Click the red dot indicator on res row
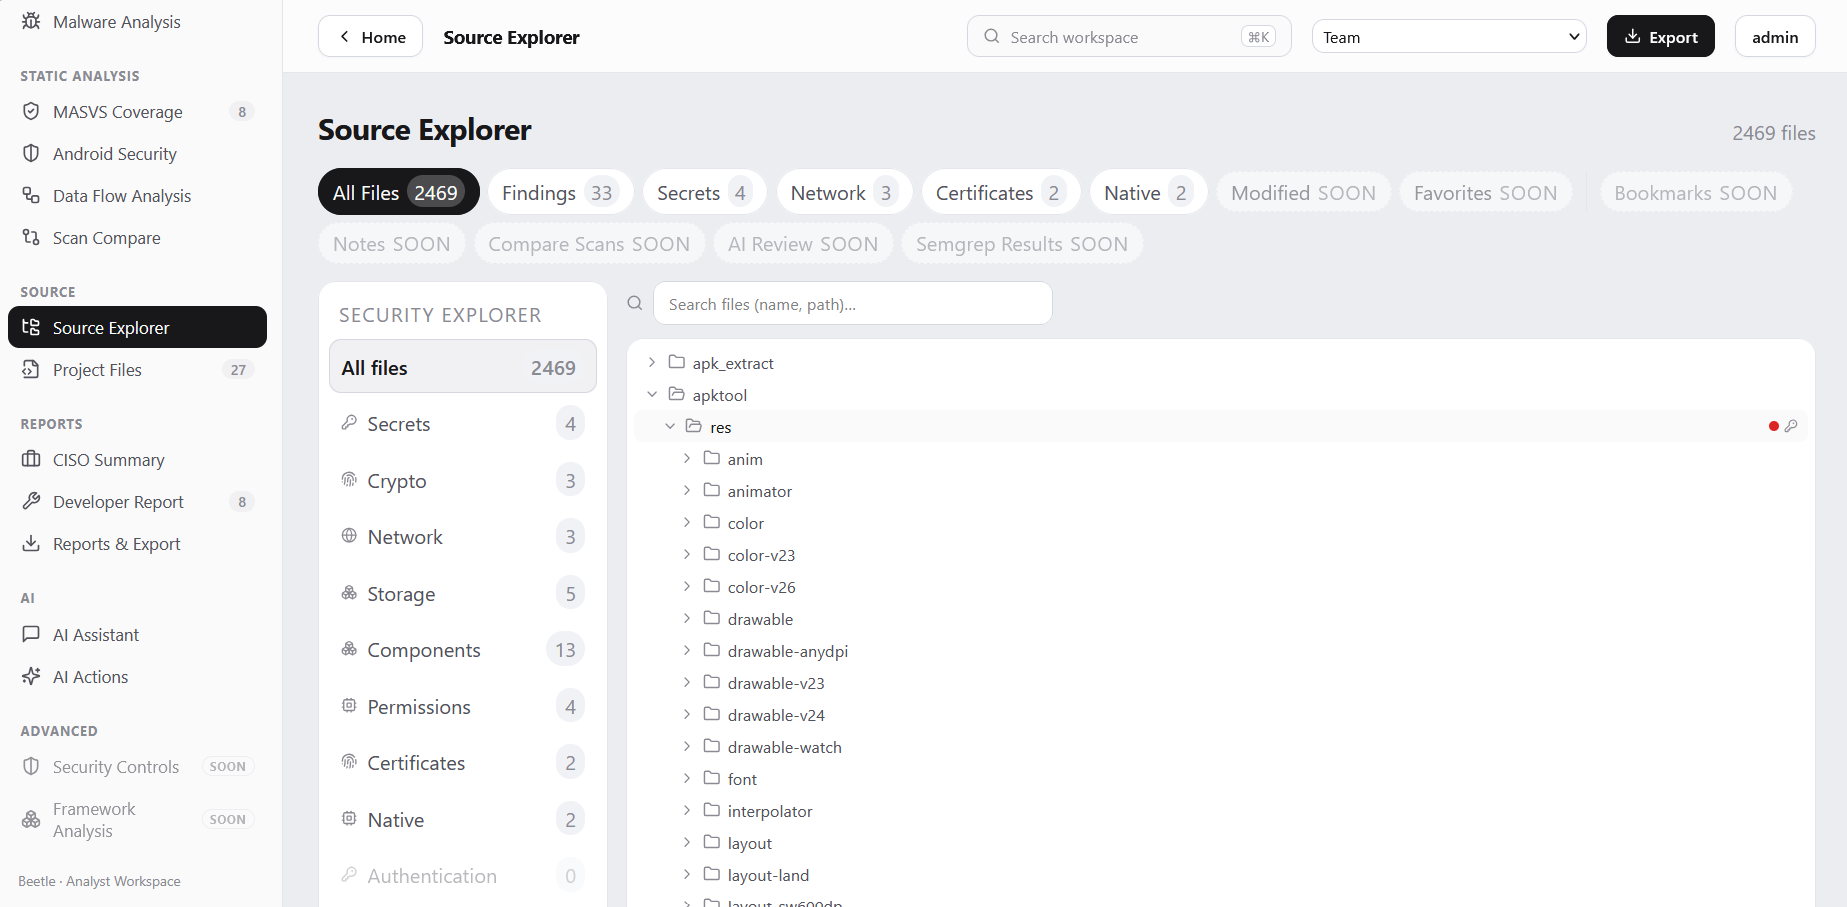This screenshot has width=1847, height=907. 1774,426
